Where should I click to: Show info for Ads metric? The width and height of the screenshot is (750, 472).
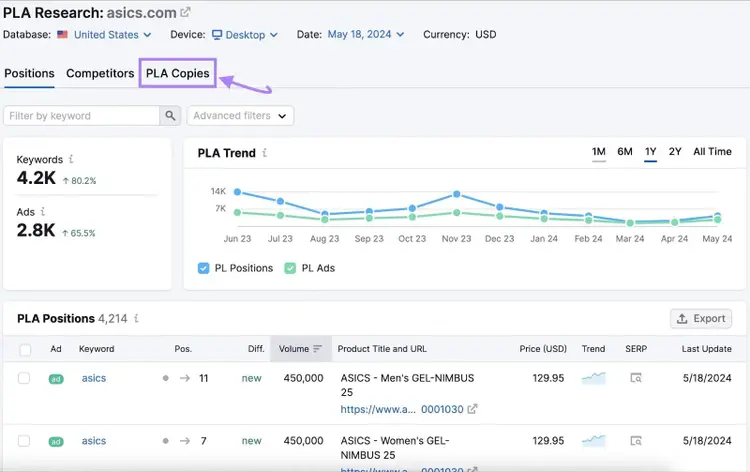[43, 211]
